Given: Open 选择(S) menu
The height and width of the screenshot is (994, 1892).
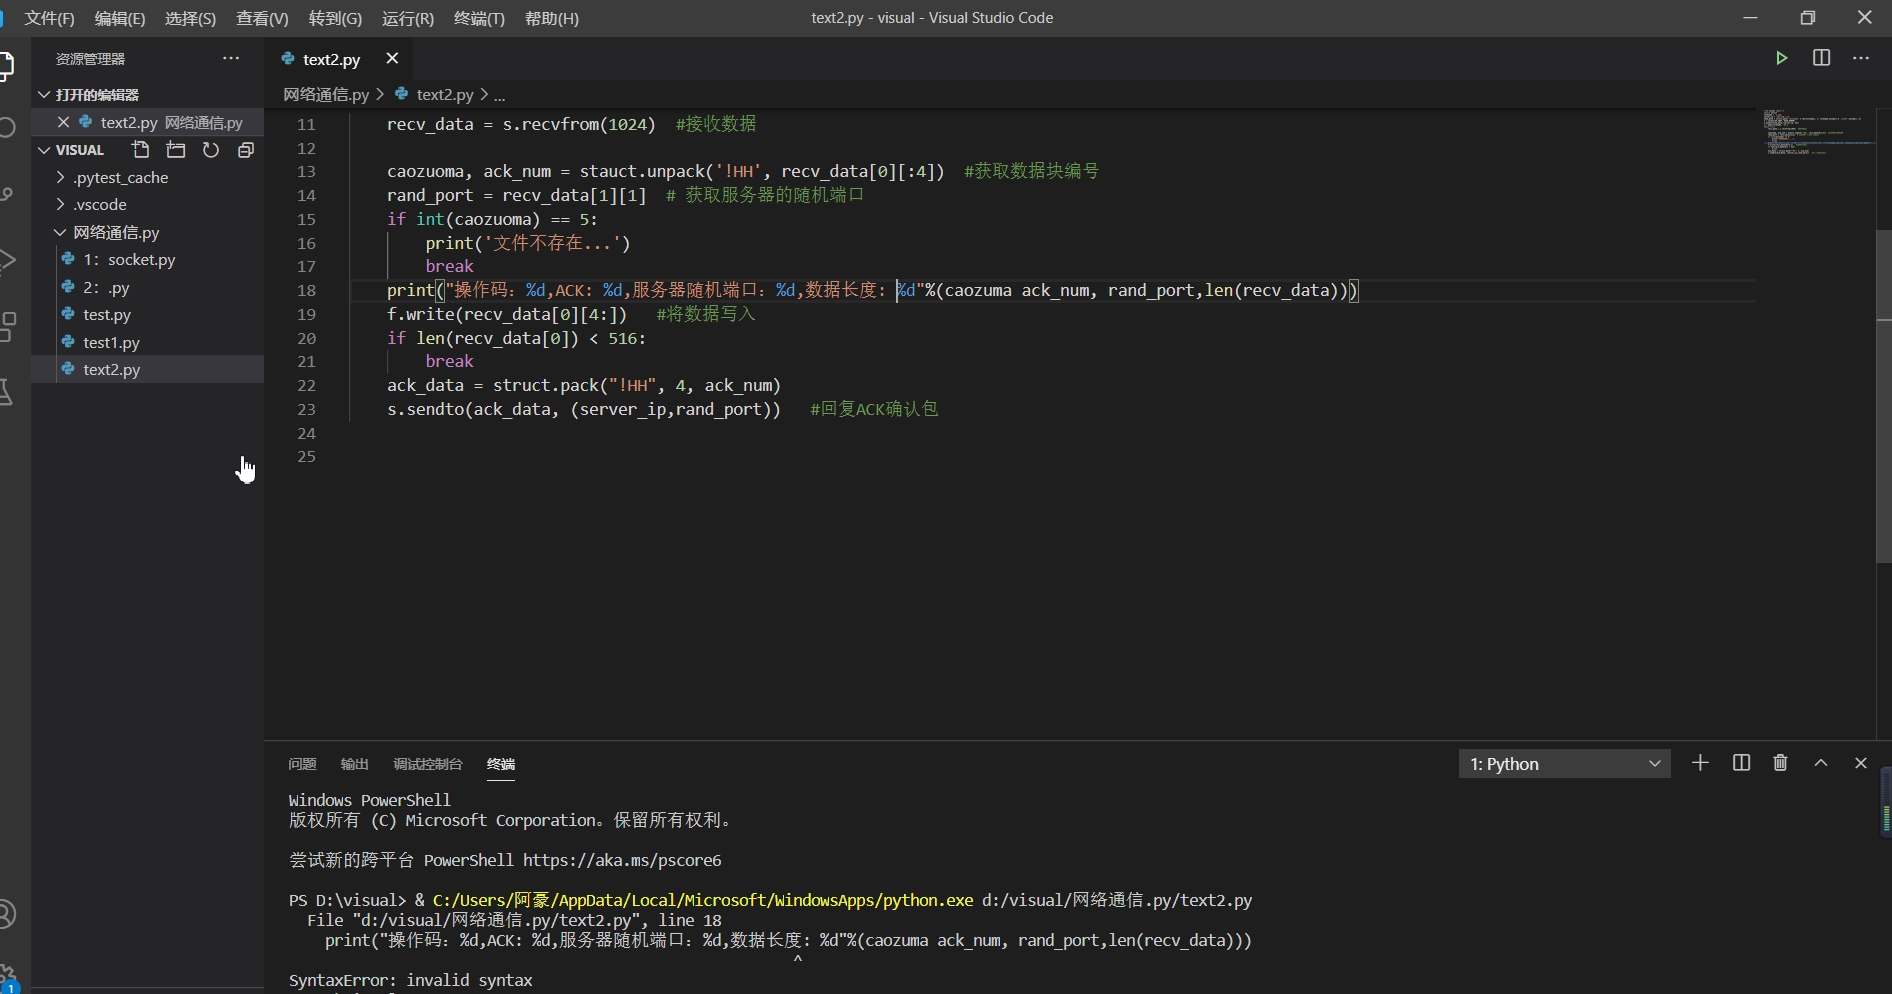Looking at the screenshot, I should (190, 18).
